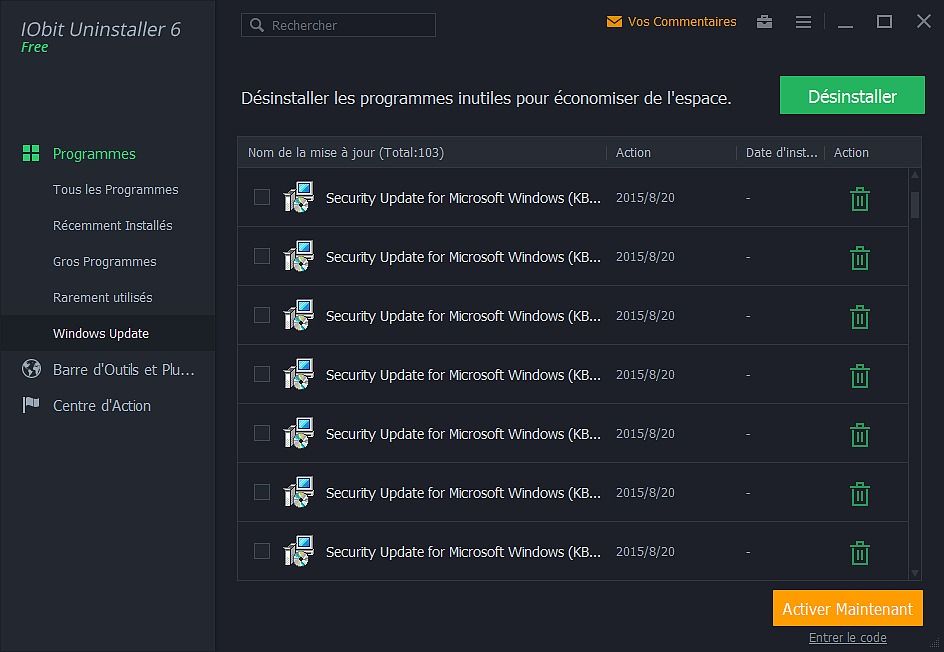This screenshot has height=652, width=944.
Task: Click the green Désinstaller button
Action: click(852, 95)
